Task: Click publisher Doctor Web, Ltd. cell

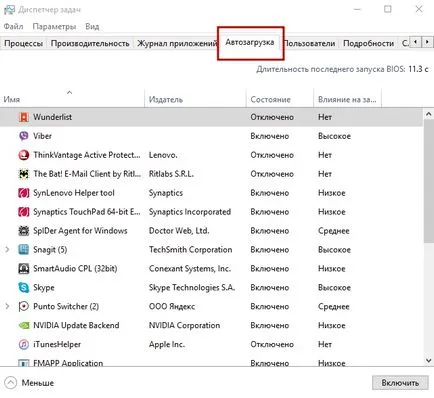Action: coord(179,231)
